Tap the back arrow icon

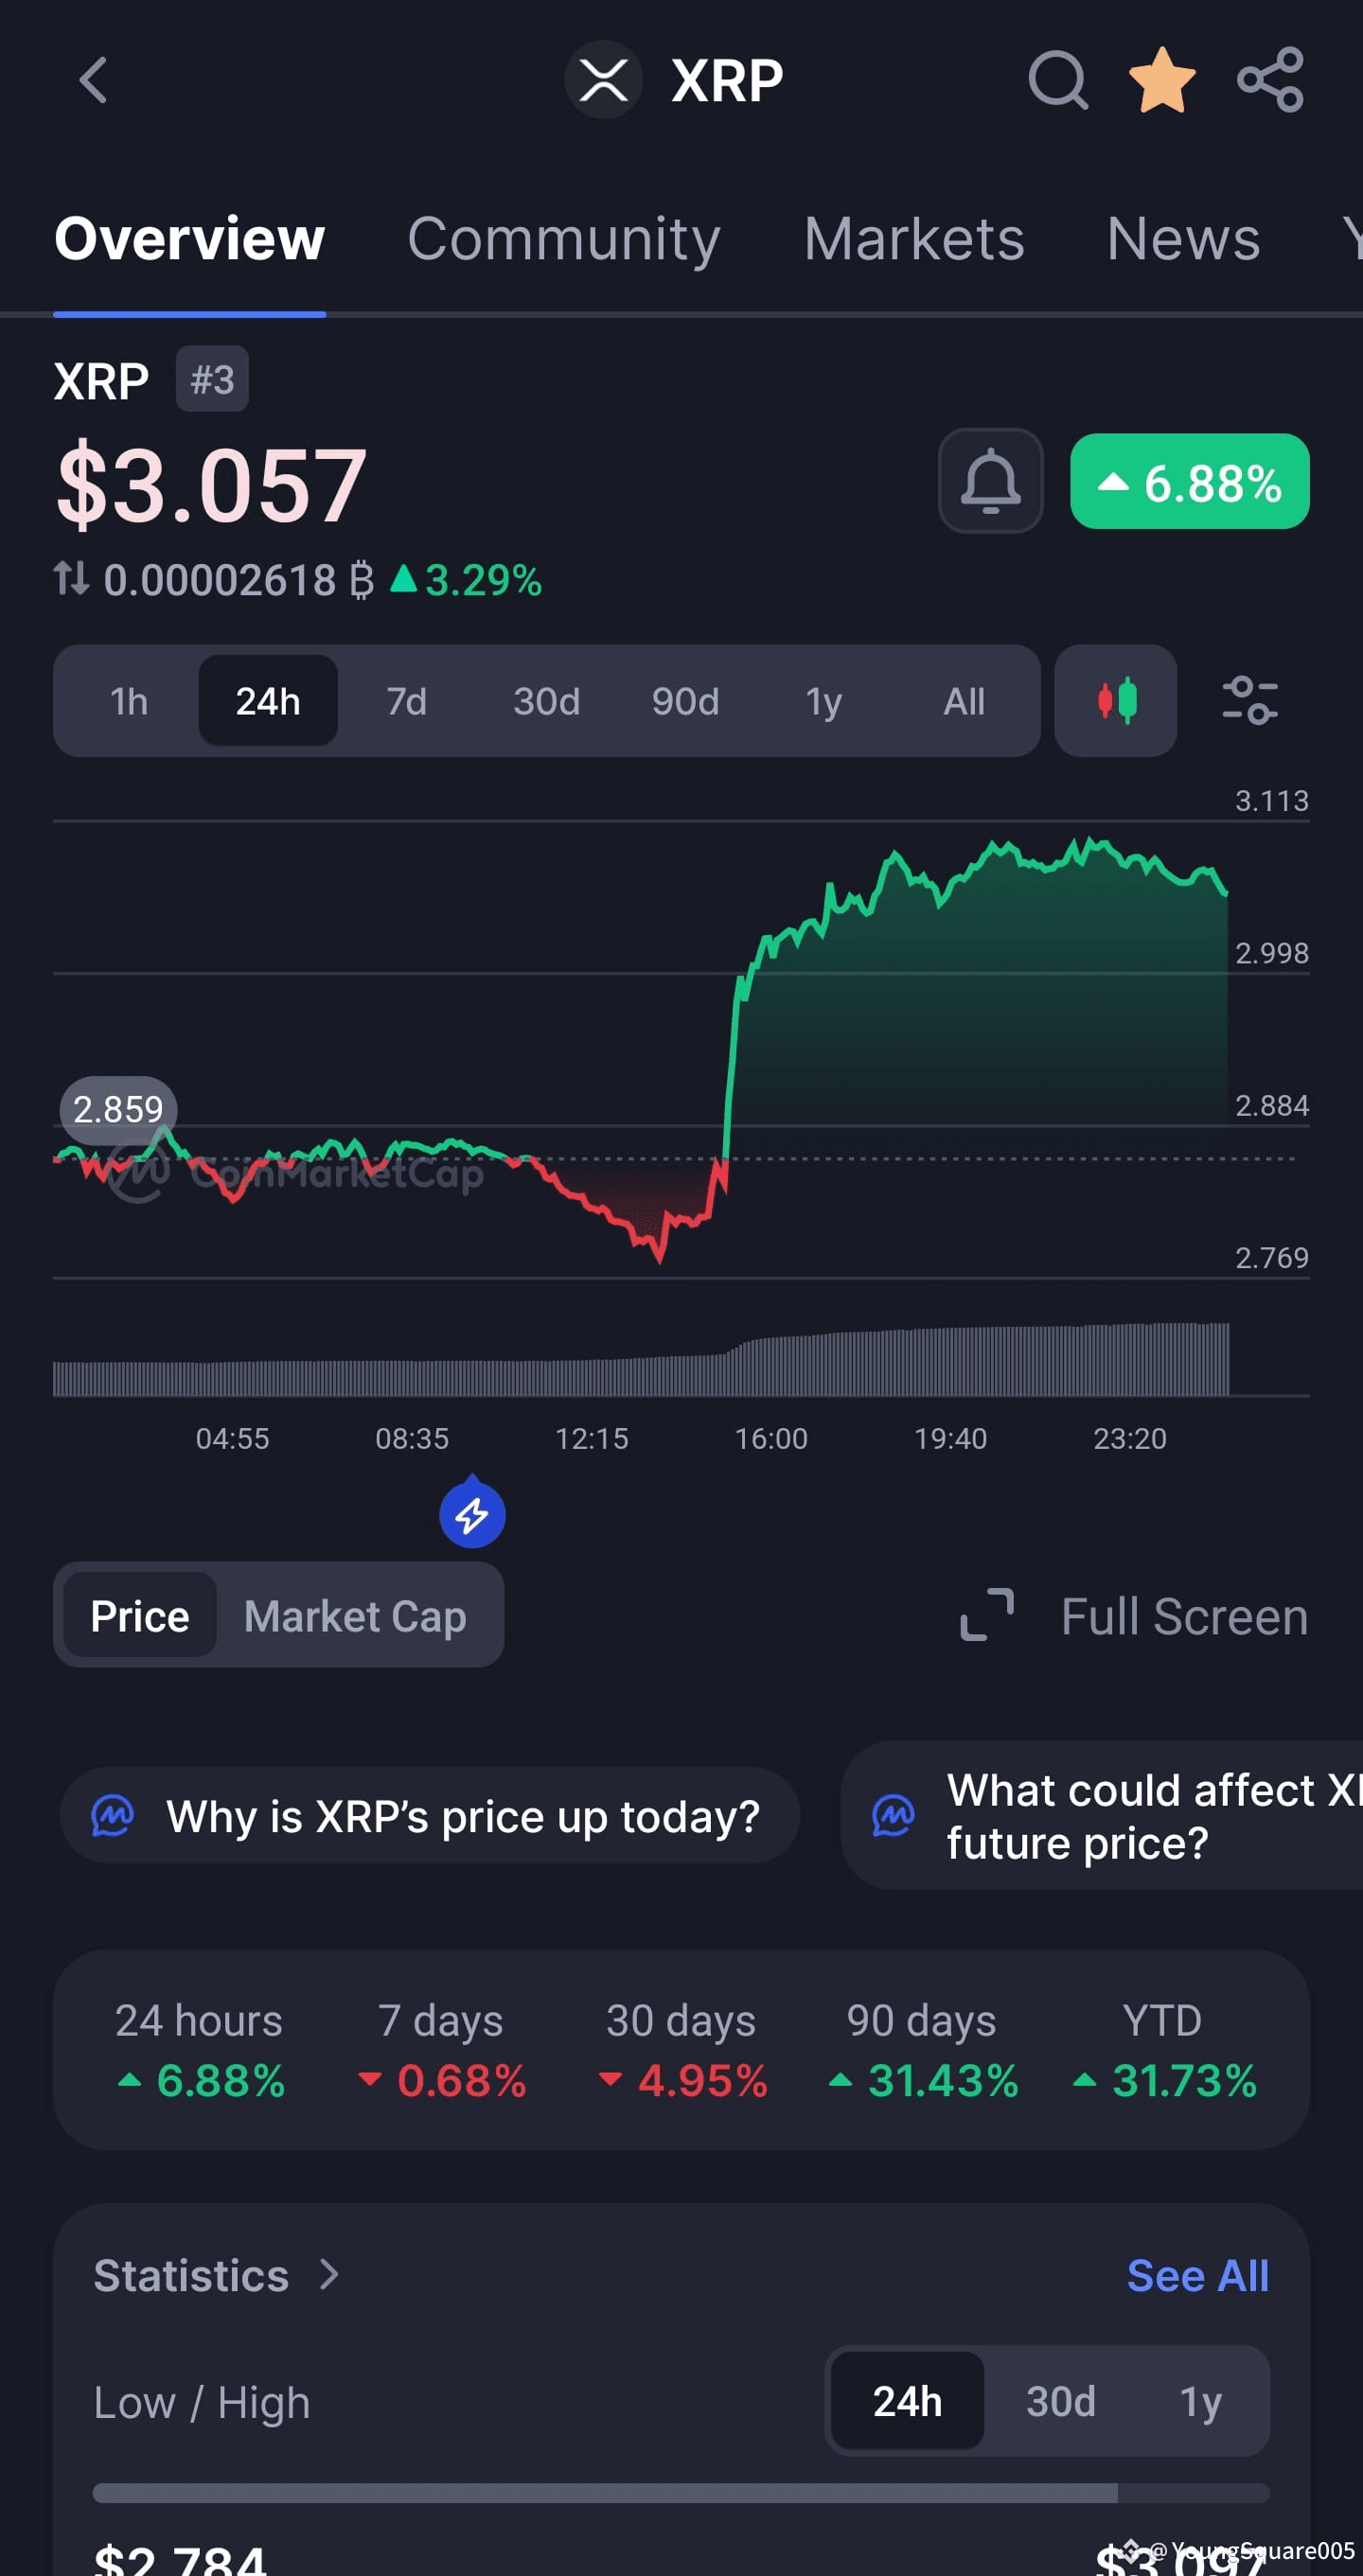click(93, 80)
